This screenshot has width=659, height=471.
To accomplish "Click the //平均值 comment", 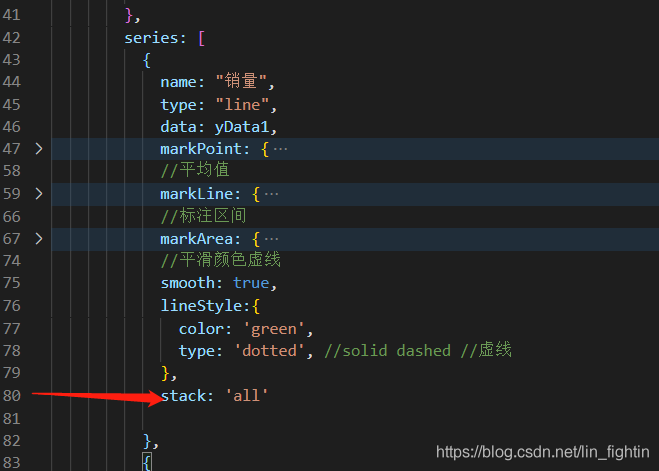I will (x=195, y=170).
